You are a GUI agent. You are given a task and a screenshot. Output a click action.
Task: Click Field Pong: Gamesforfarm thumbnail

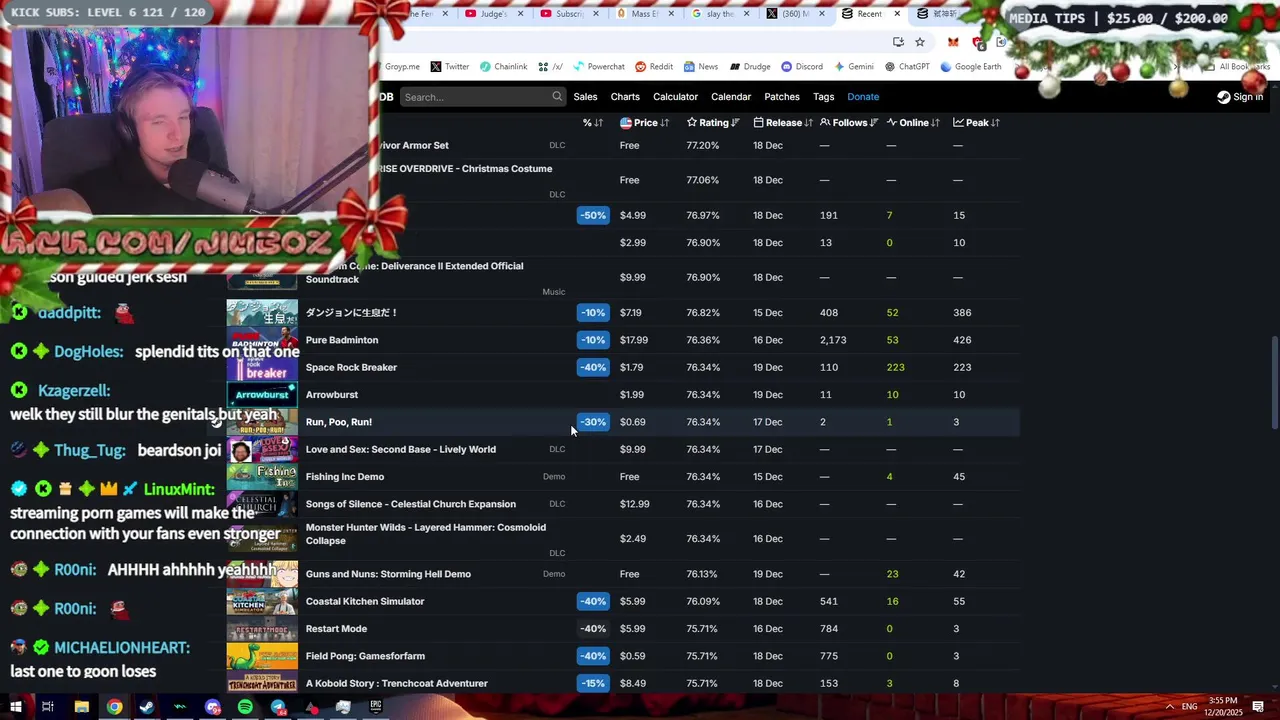pyautogui.click(x=262, y=656)
